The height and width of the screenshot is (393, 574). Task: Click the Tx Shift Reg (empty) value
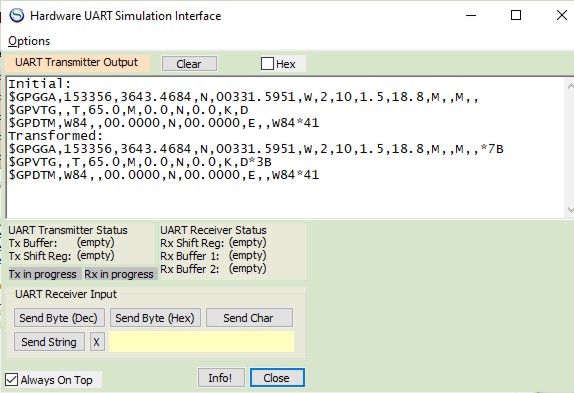96,255
